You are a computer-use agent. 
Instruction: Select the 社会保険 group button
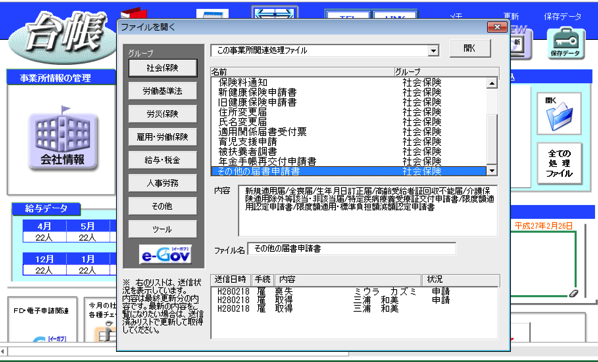(163, 68)
